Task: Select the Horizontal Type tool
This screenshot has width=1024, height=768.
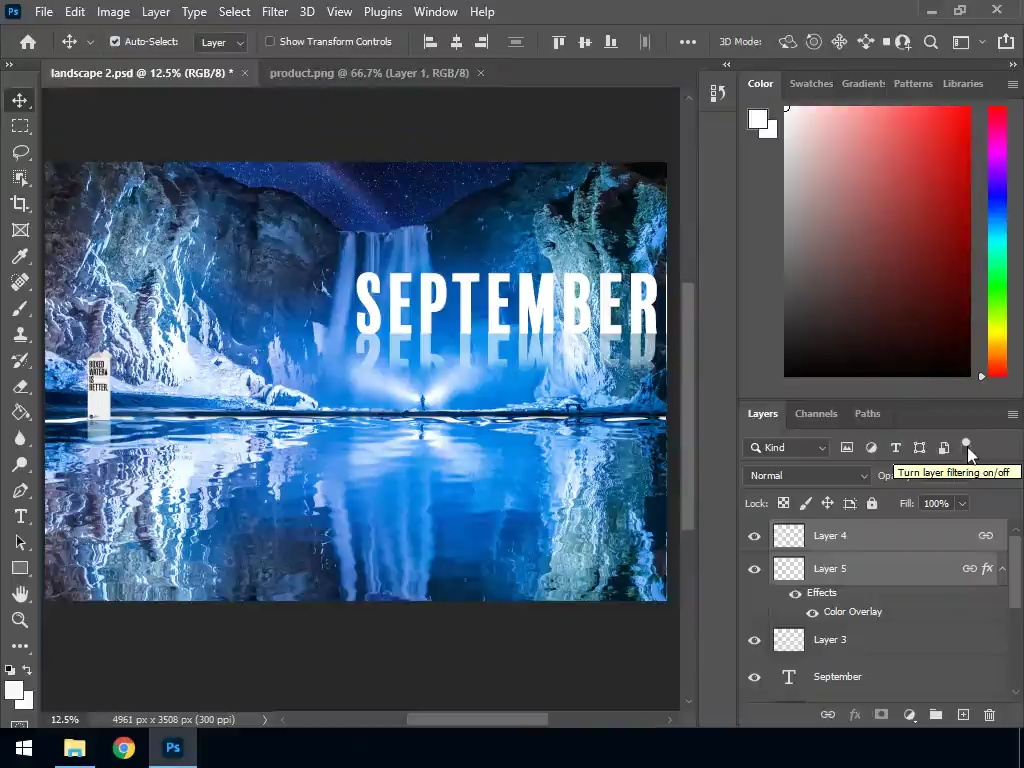Action: pyautogui.click(x=20, y=517)
